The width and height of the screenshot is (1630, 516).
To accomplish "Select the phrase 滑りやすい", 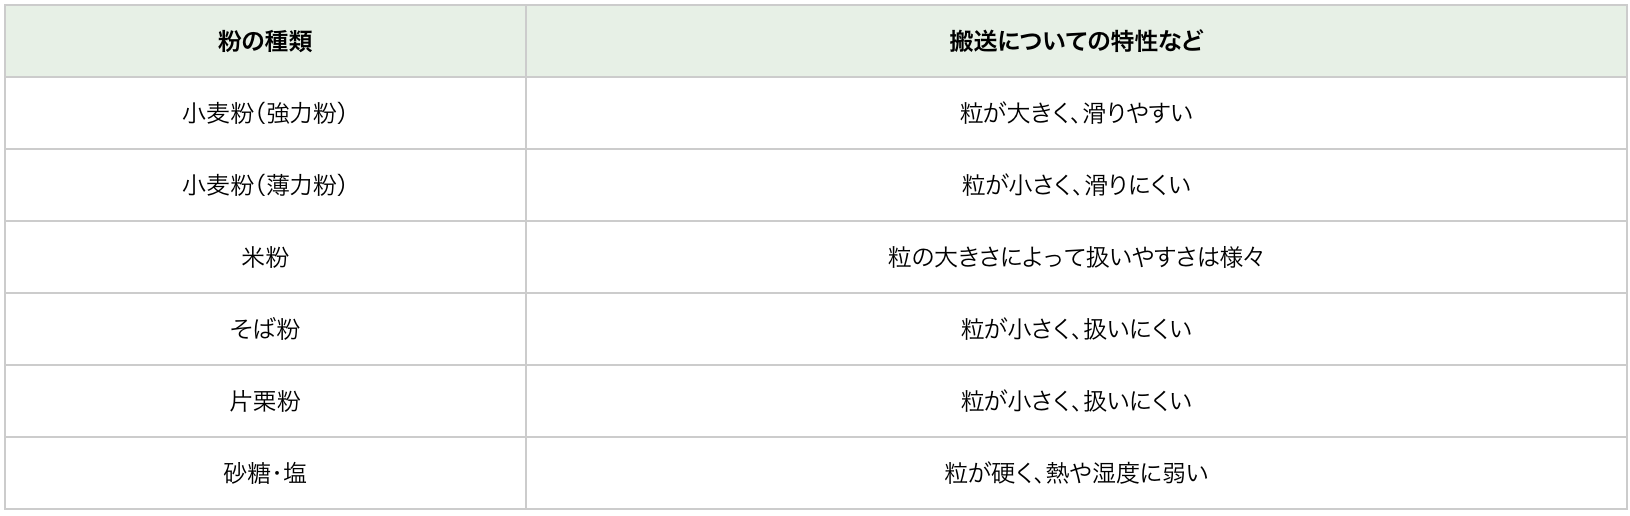I will coord(1138,114).
